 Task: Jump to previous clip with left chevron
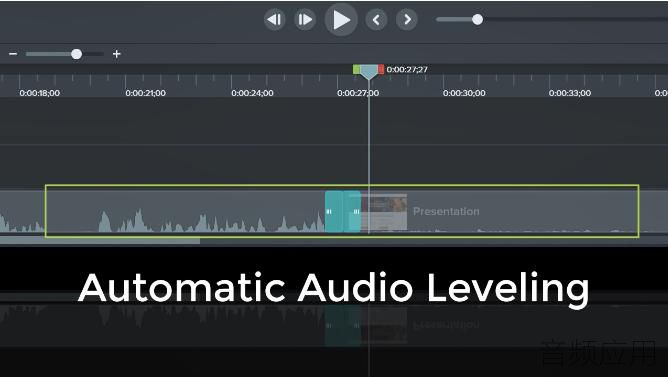376,20
